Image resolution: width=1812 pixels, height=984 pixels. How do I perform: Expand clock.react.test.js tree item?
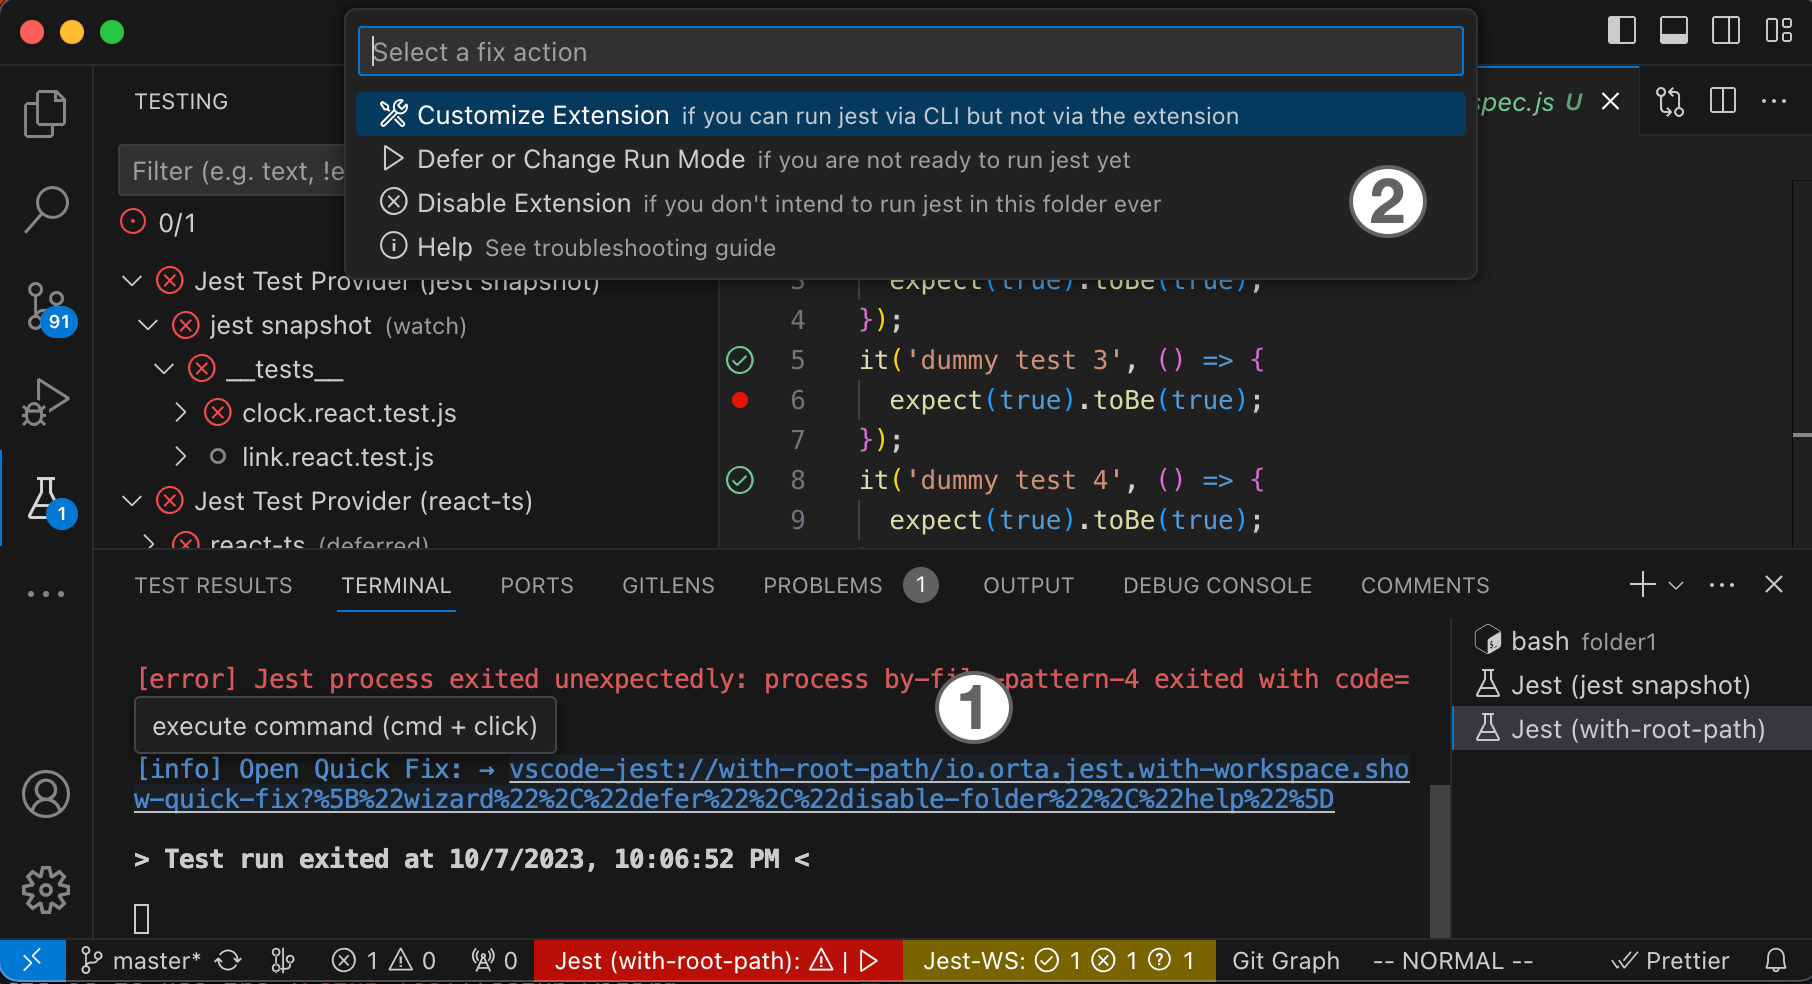coord(180,413)
